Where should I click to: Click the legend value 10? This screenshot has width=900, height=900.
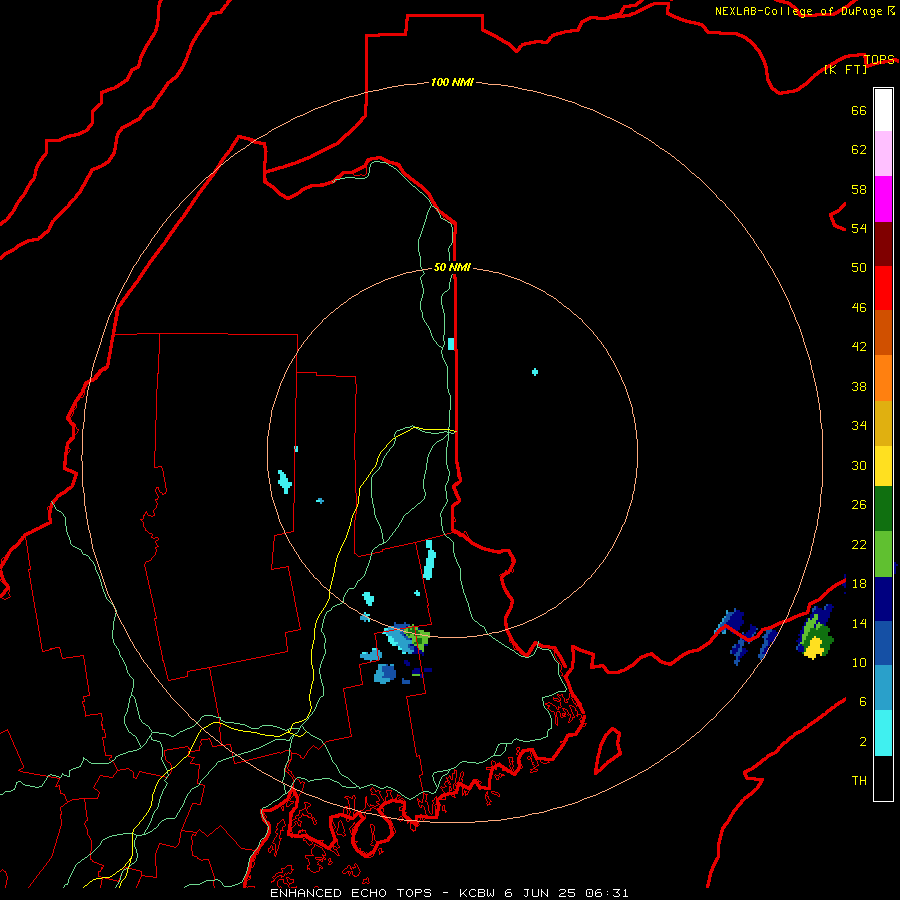point(859,662)
